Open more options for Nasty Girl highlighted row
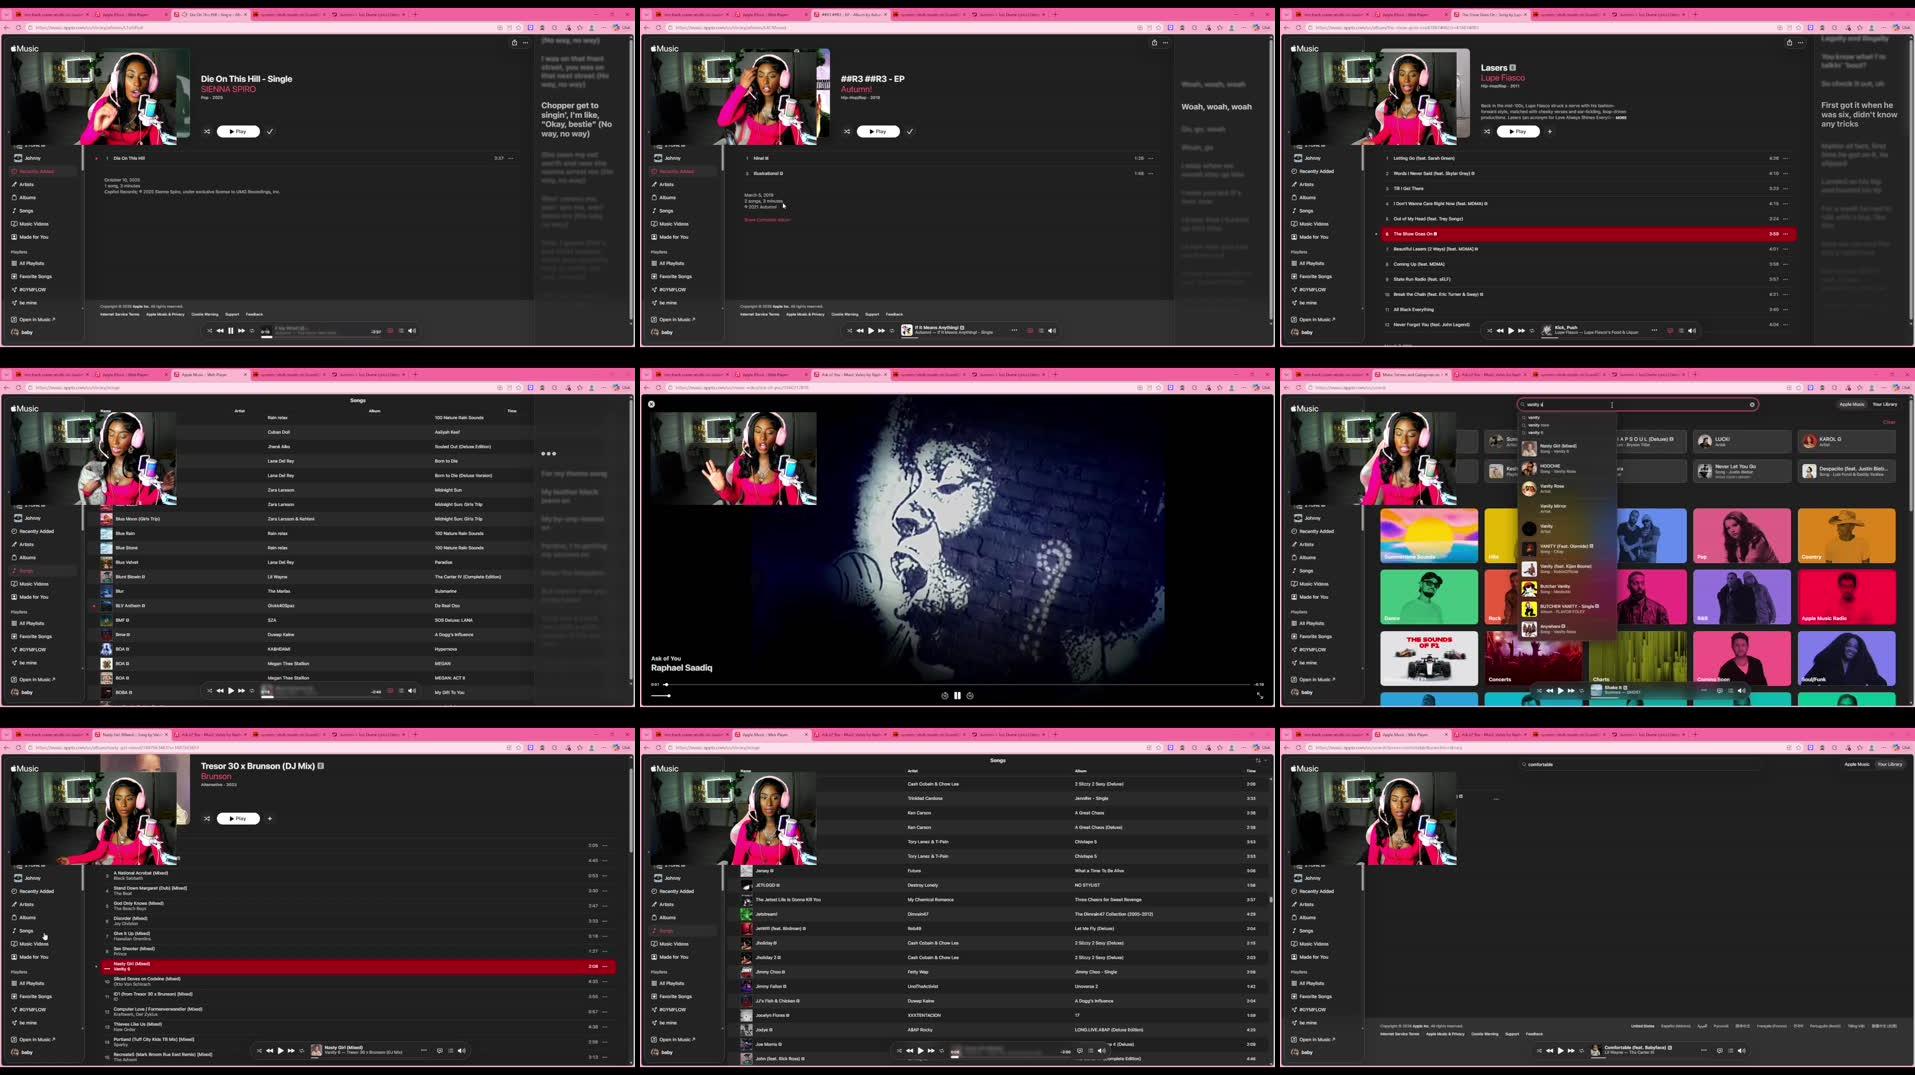 pos(605,967)
